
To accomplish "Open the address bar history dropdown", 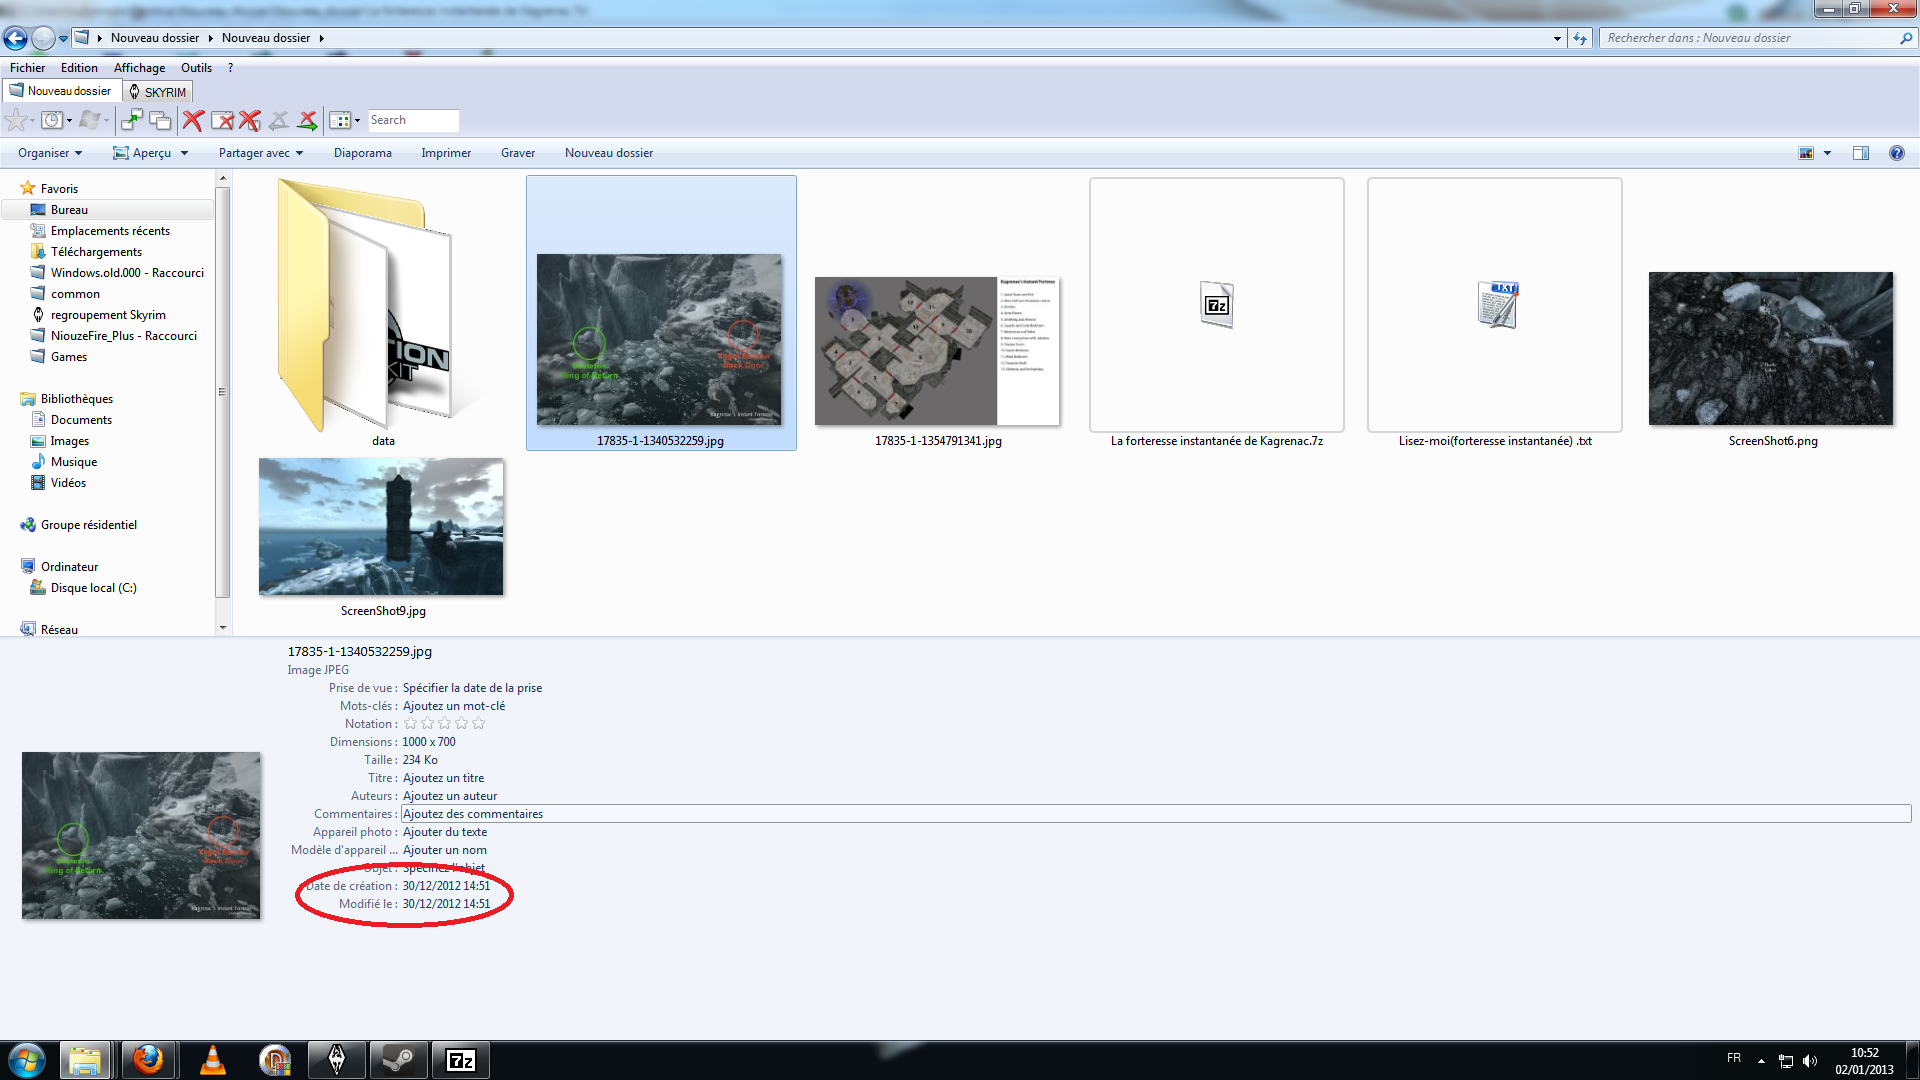I will 1557,38.
